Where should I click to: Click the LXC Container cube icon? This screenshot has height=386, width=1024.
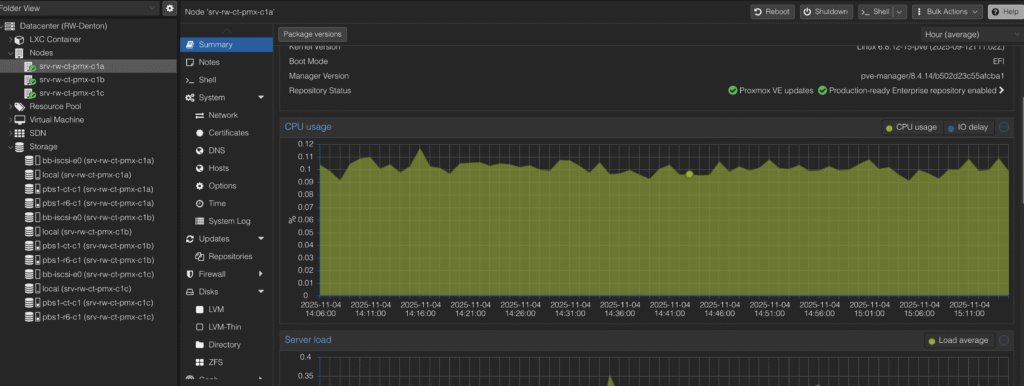tap(19, 40)
